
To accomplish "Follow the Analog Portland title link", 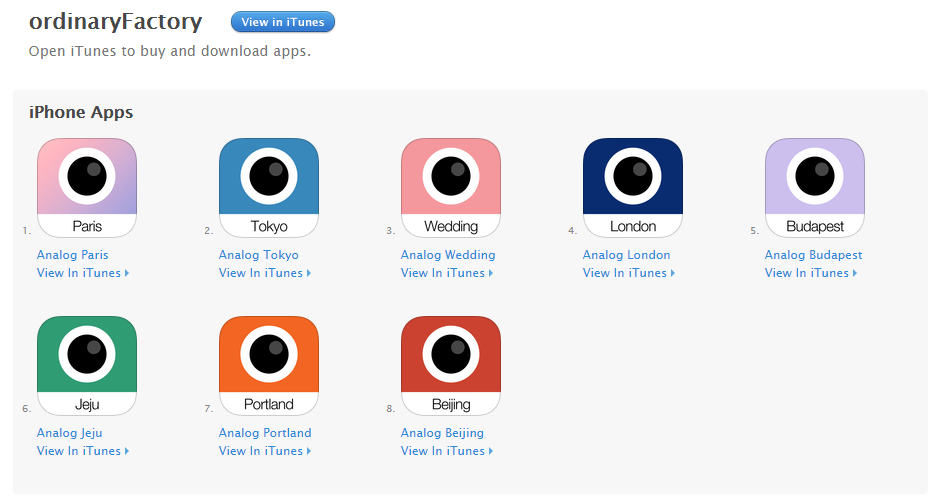I will (265, 433).
